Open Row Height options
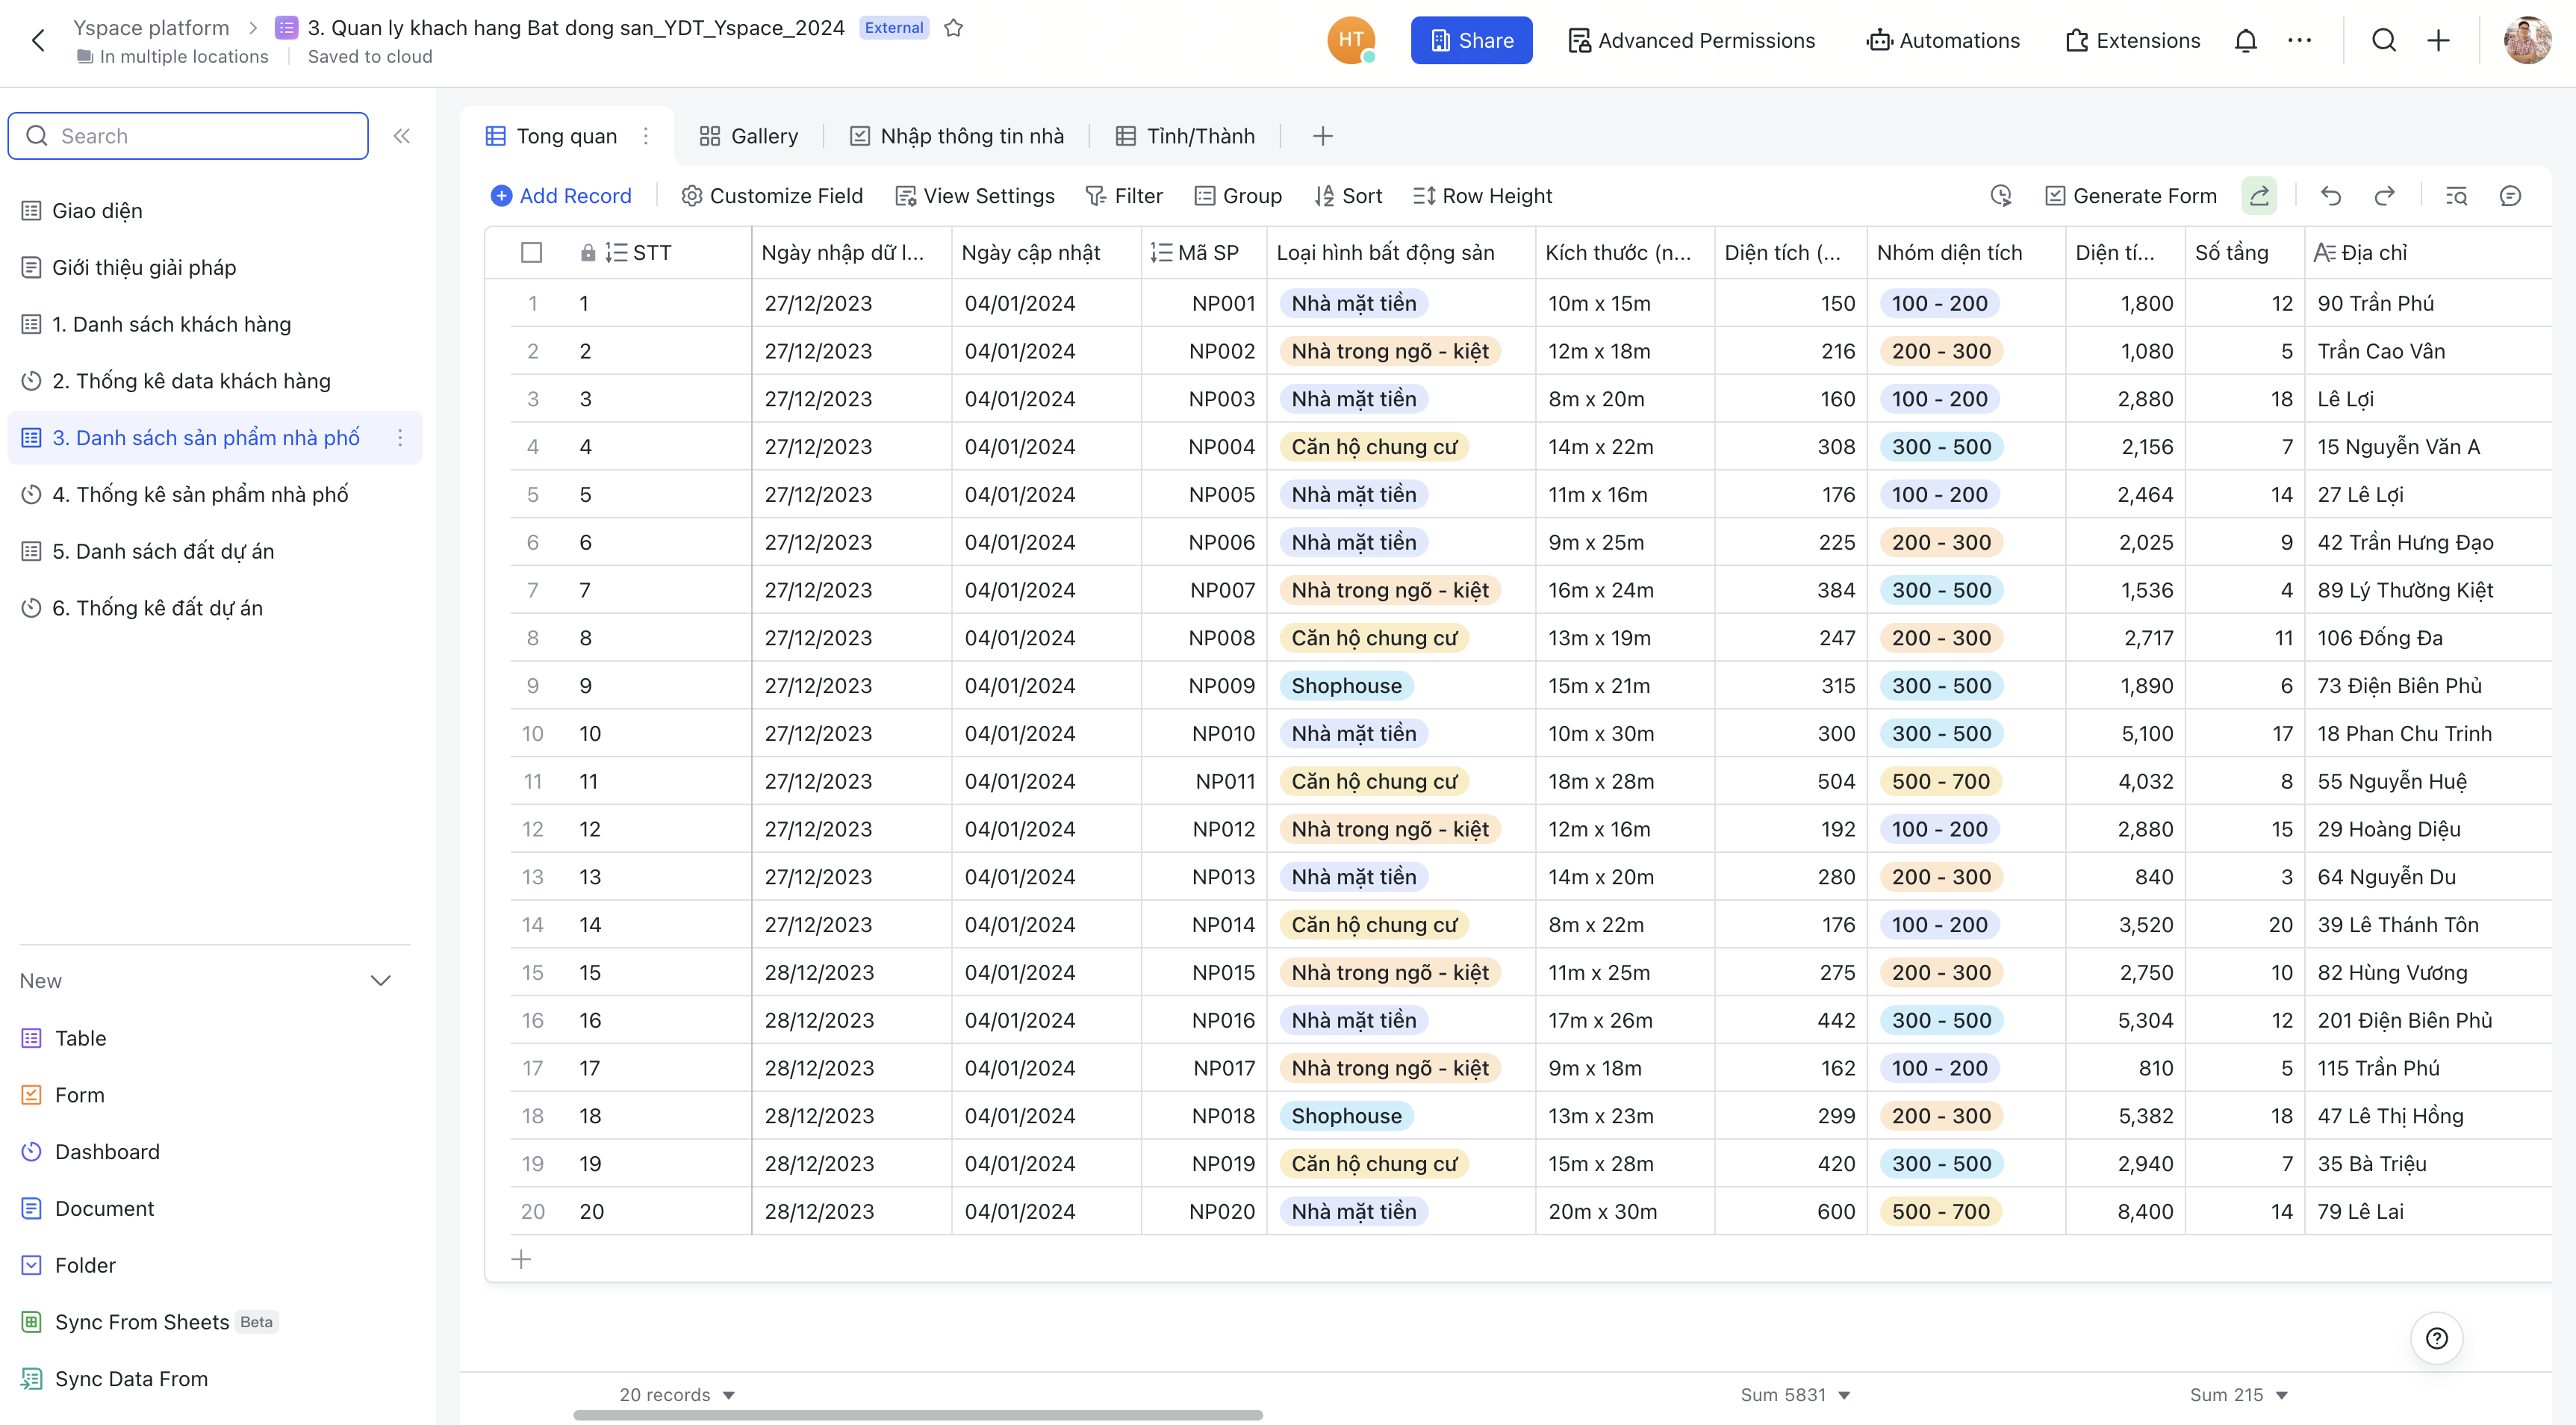 1482,196
